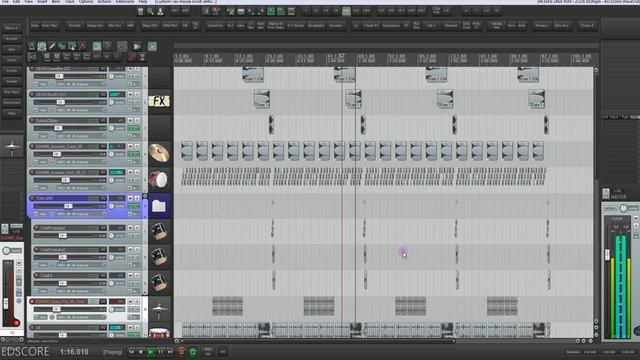Mute the kick drum track
The width and height of the screenshot is (640, 360).
tap(130, 172)
